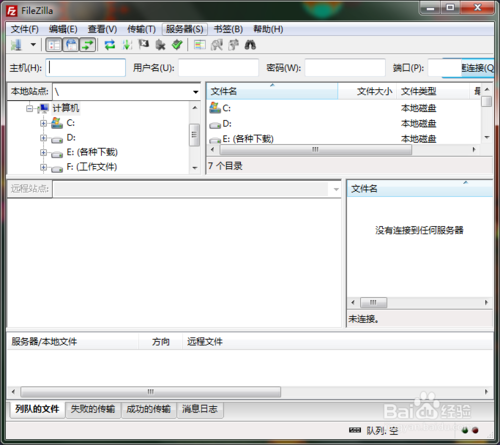Switch to 消息日志 tab
The image size is (500, 445).
pyautogui.click(x=200, y=409)
